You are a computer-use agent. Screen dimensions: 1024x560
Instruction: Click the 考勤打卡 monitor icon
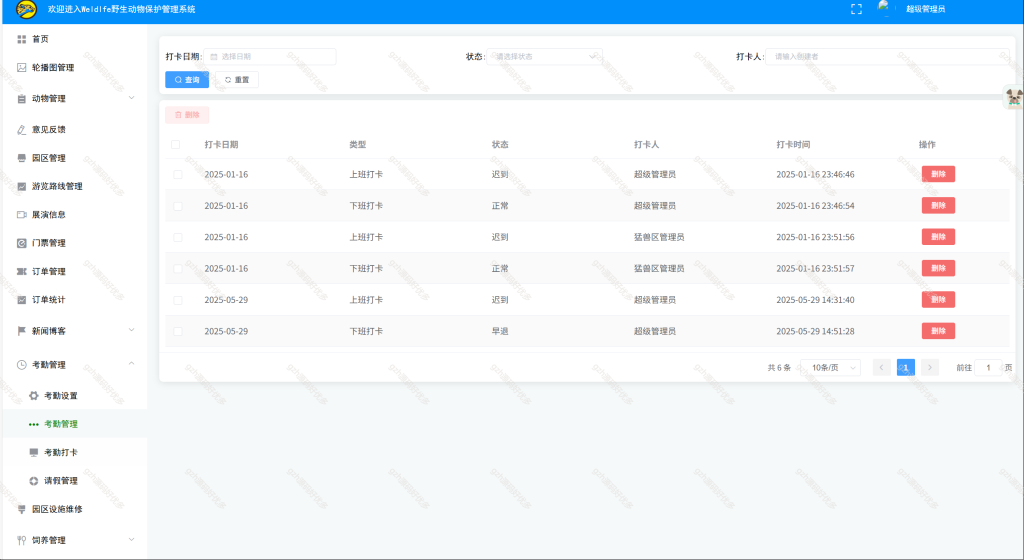(34, 452)
